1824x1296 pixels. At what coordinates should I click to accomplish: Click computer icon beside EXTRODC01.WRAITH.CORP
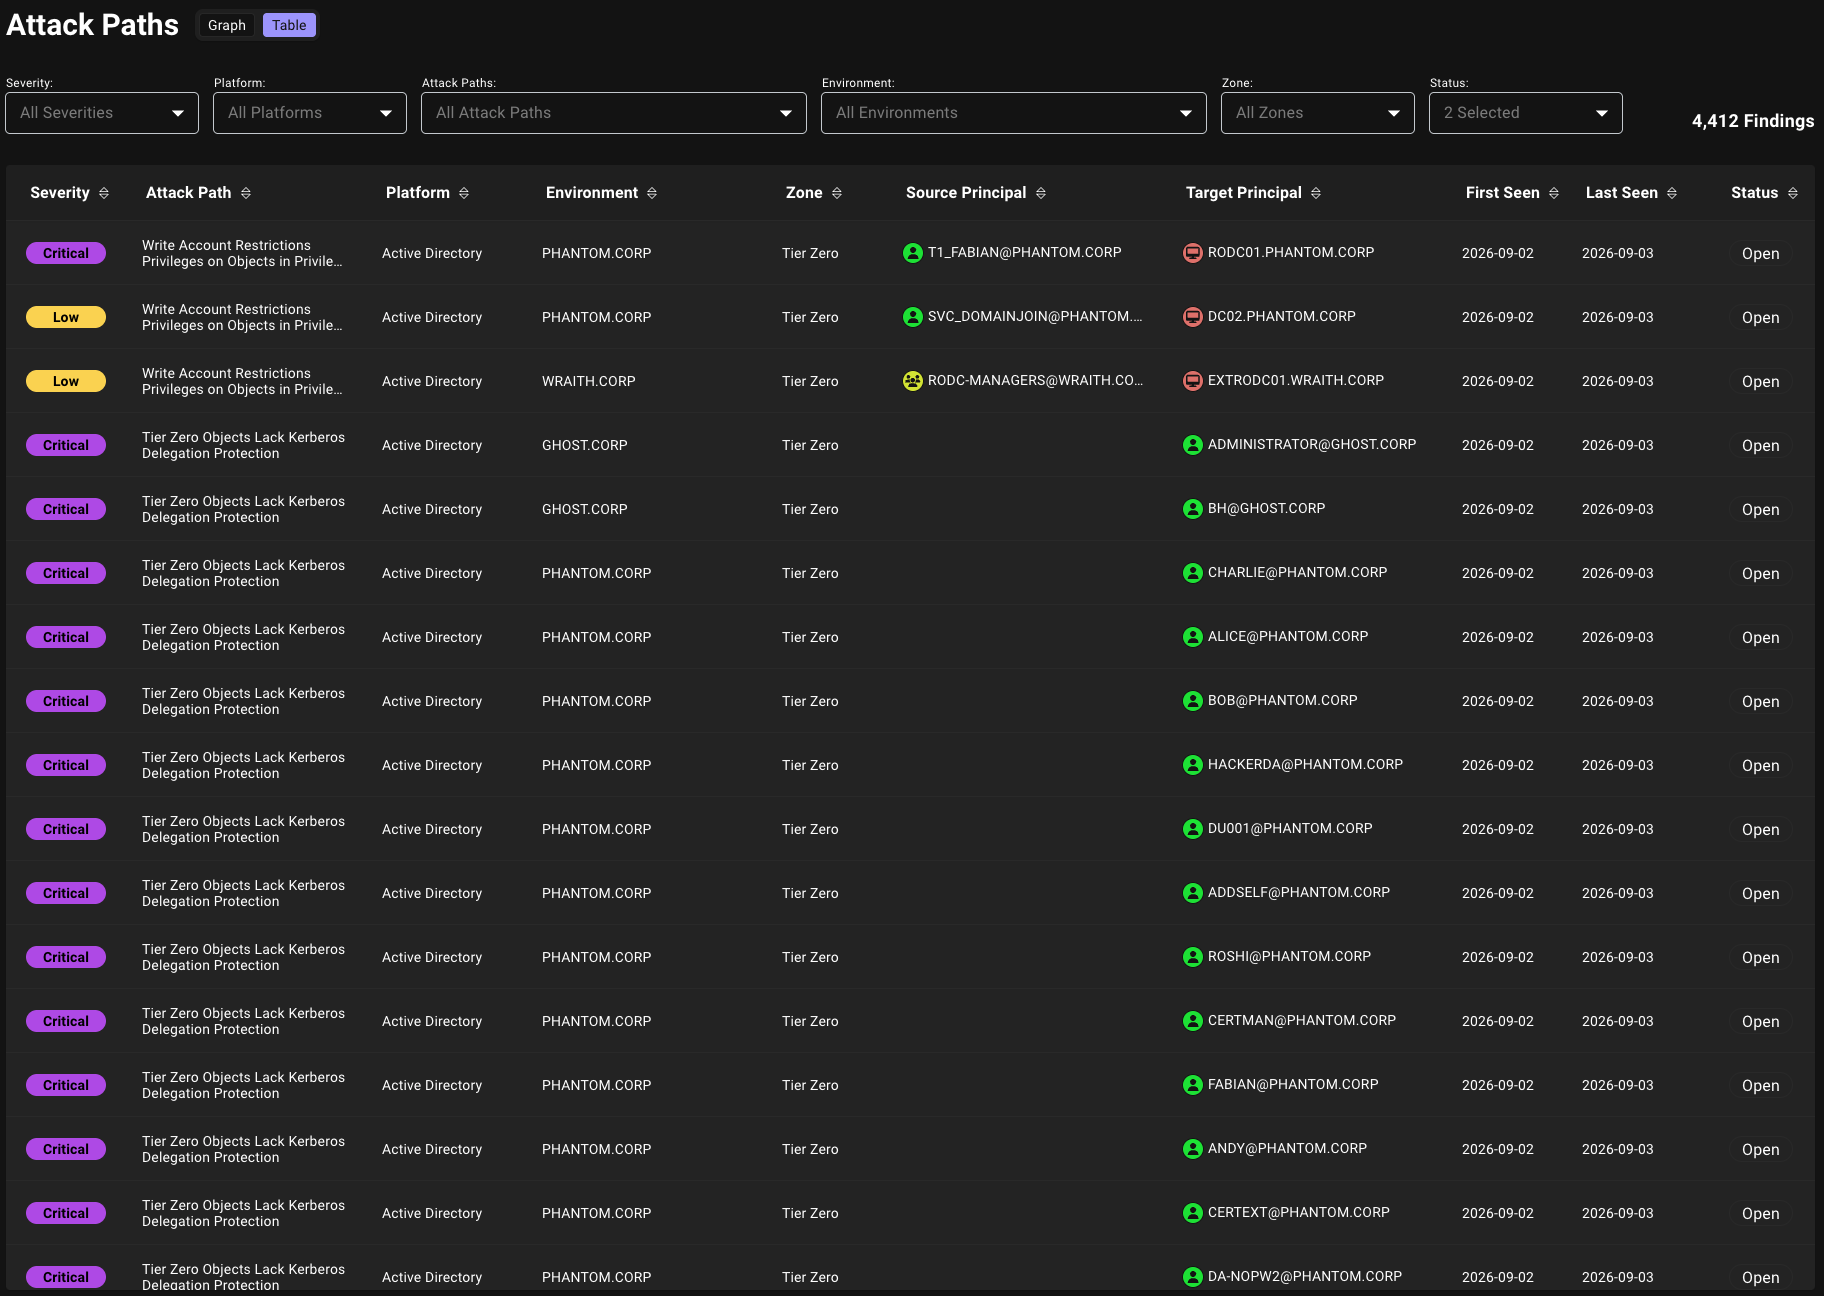coord(1193,381)
